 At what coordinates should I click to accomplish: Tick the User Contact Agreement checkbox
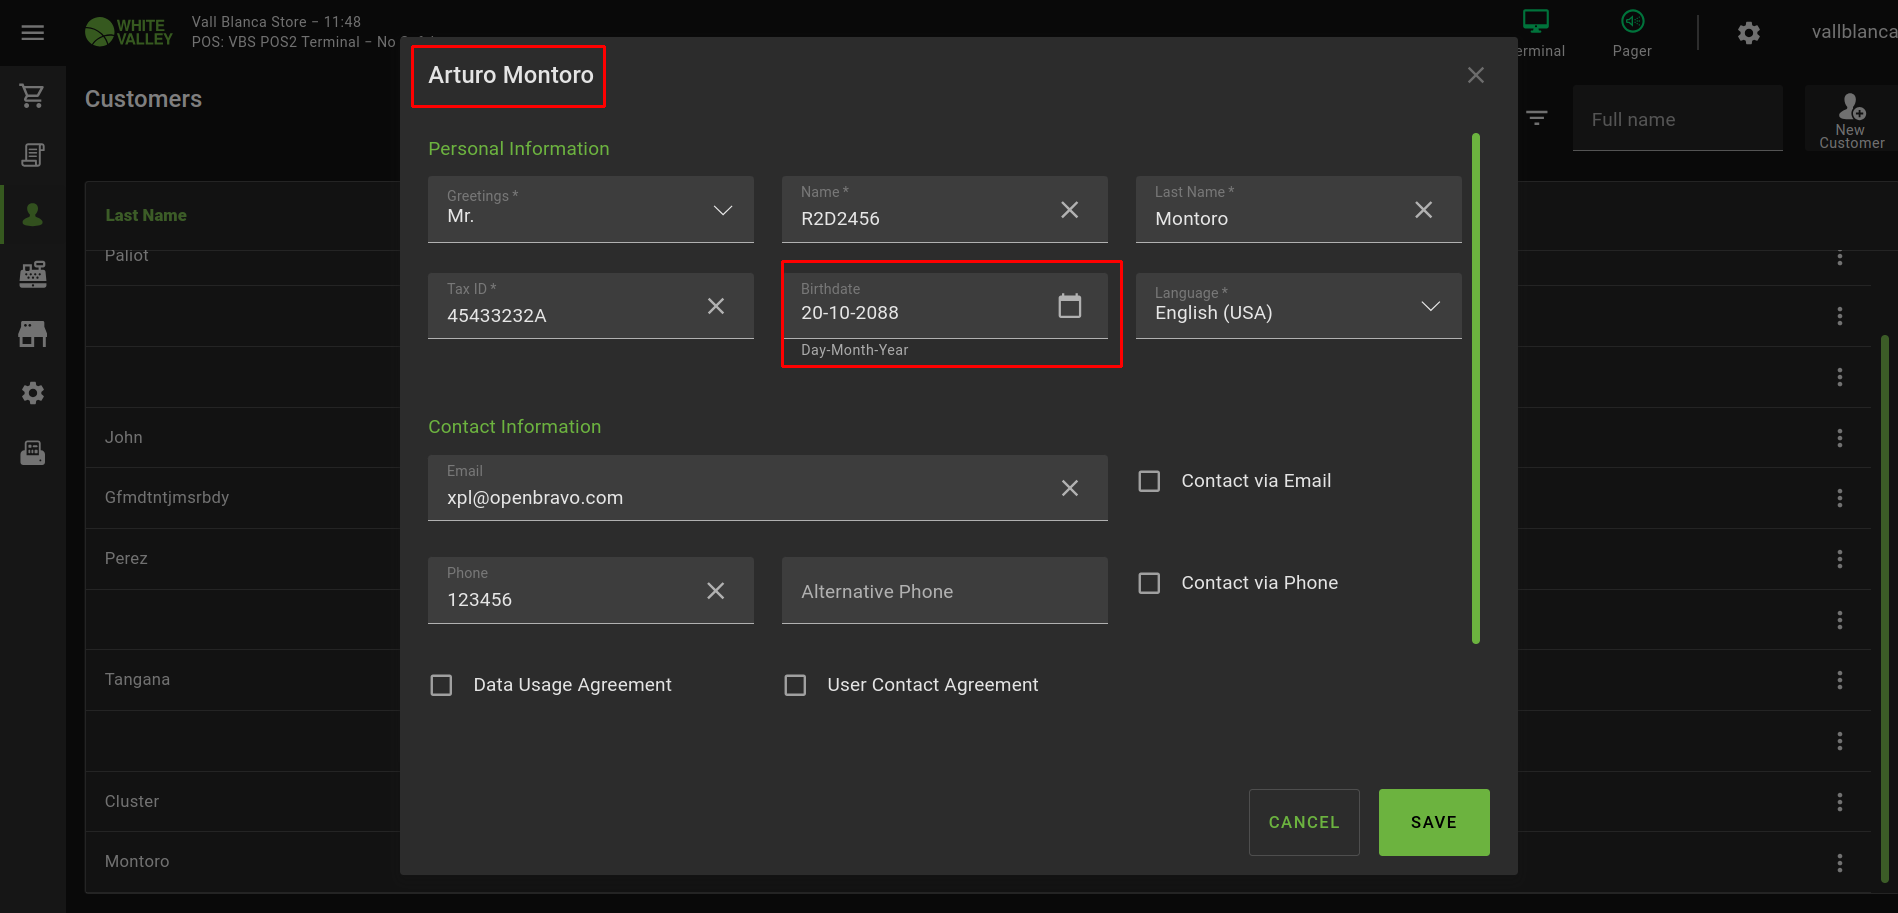pos(795,685)
